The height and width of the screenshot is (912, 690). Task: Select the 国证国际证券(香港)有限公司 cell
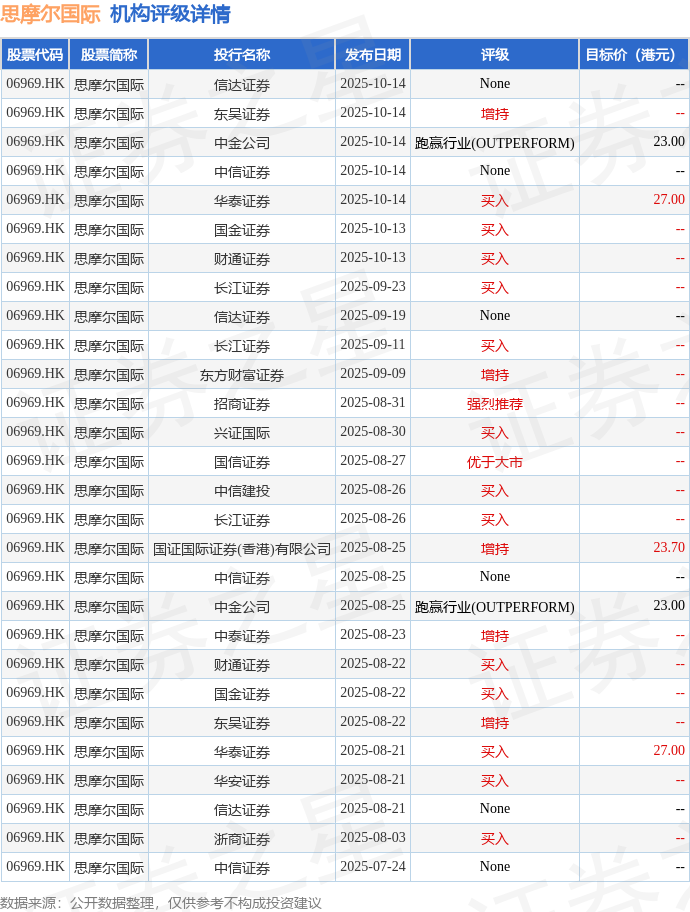pos(241,549)
